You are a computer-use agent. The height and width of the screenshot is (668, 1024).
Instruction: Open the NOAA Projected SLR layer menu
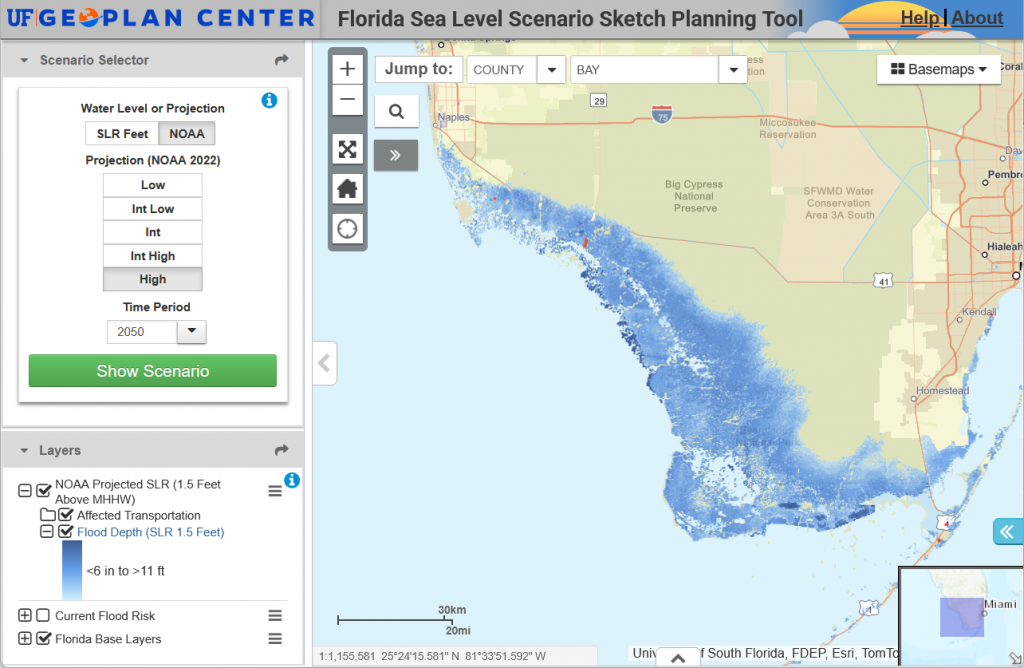(x=275, y=491)
